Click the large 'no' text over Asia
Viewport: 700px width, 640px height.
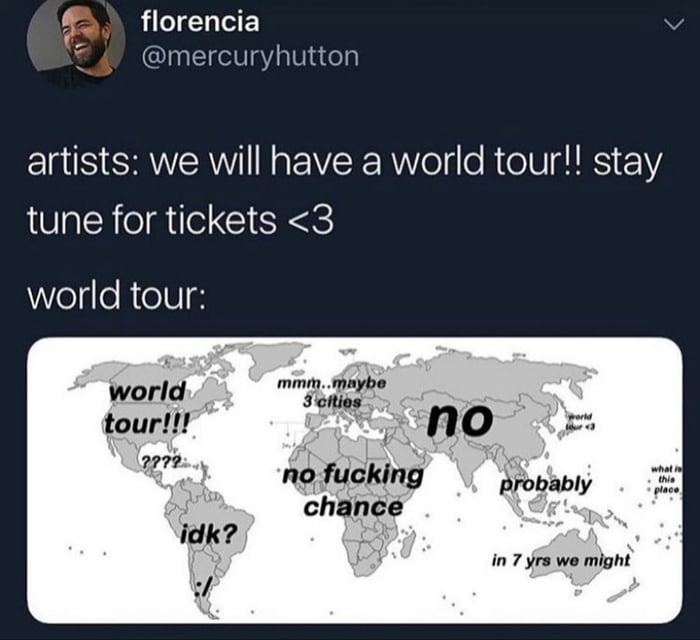tap(460, 419)
